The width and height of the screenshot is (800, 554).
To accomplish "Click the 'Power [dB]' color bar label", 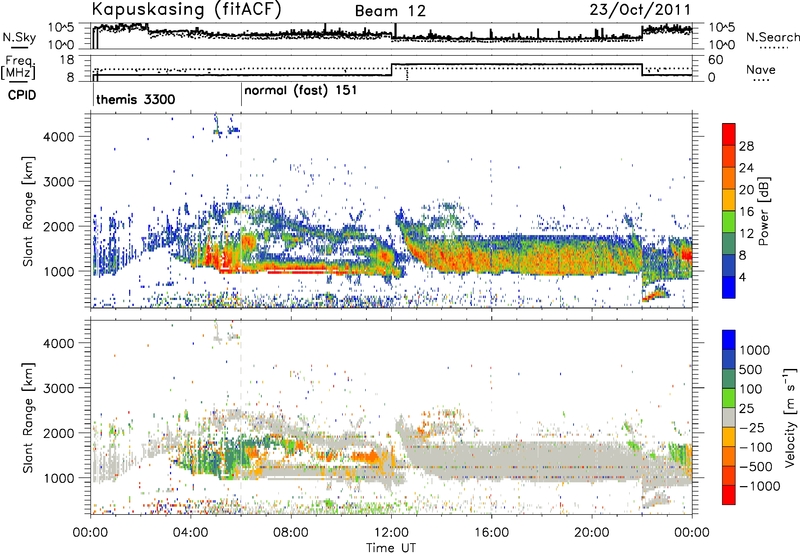I will click(763, 211).
